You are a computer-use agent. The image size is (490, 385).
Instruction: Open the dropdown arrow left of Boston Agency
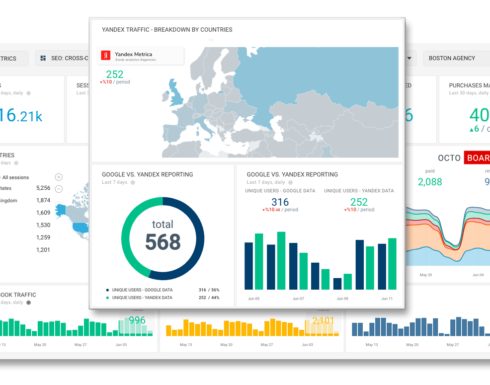(x=409, y=58)
